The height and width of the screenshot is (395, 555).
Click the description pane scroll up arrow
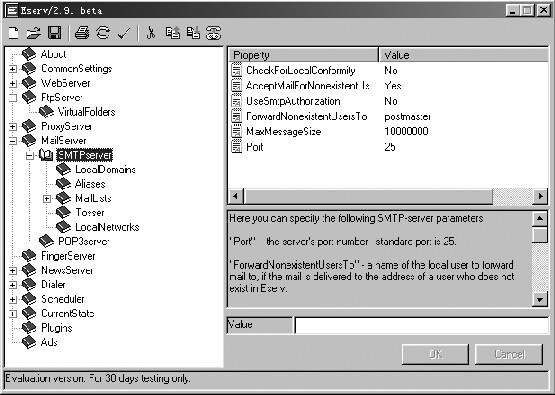[x=539, y=219]
